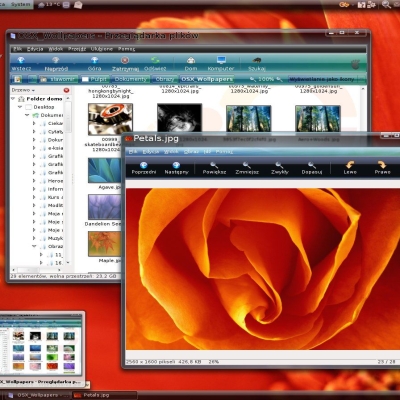This screenshot has width=400, height=400.
Task: Open the Pomoc menu in file browser
Action: click(126, 49)
